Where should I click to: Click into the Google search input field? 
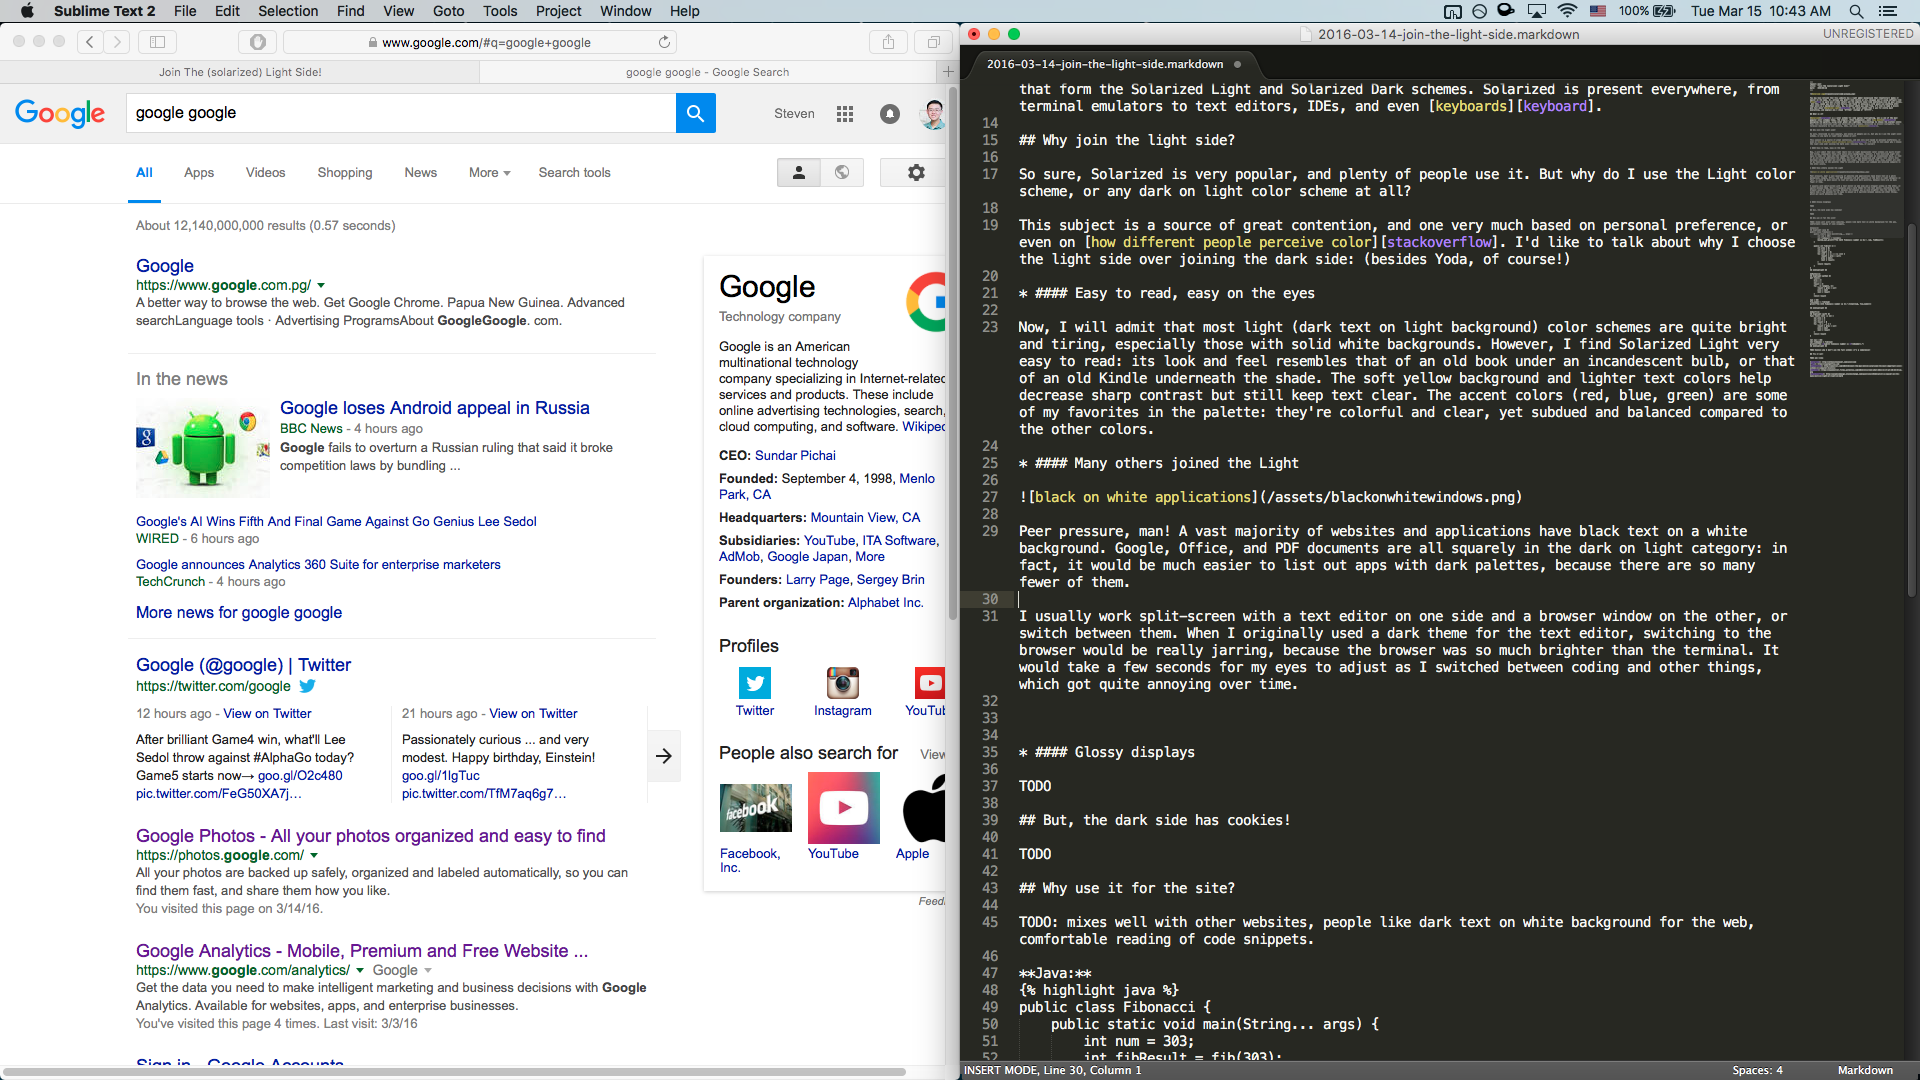pyautogui.click(x=400, y=113)
